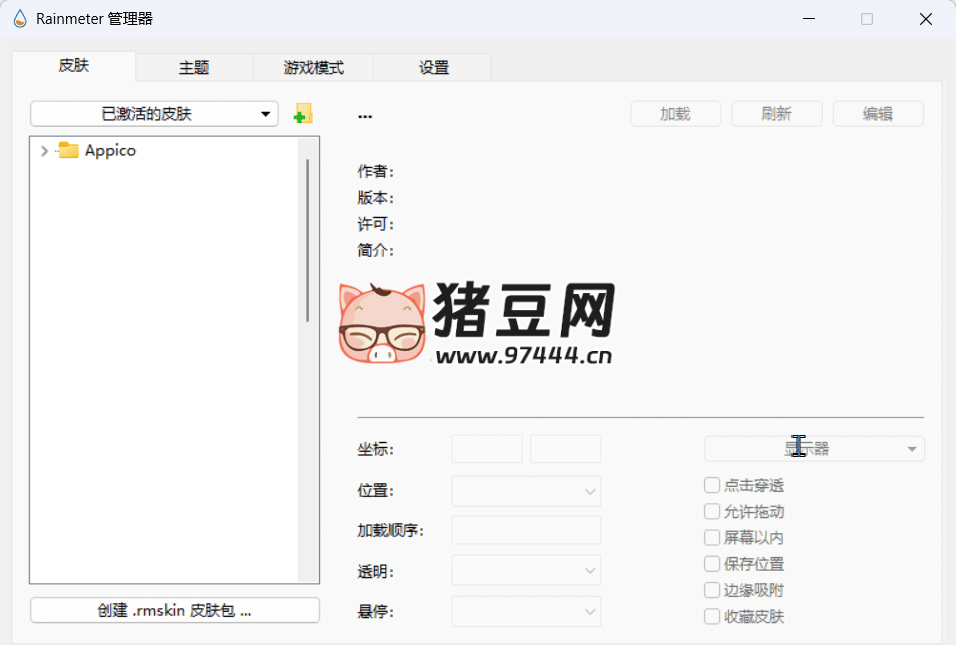Check the 允许拖动 draggable option
Viewport: 956px width, 645px height.
[711, 511]
